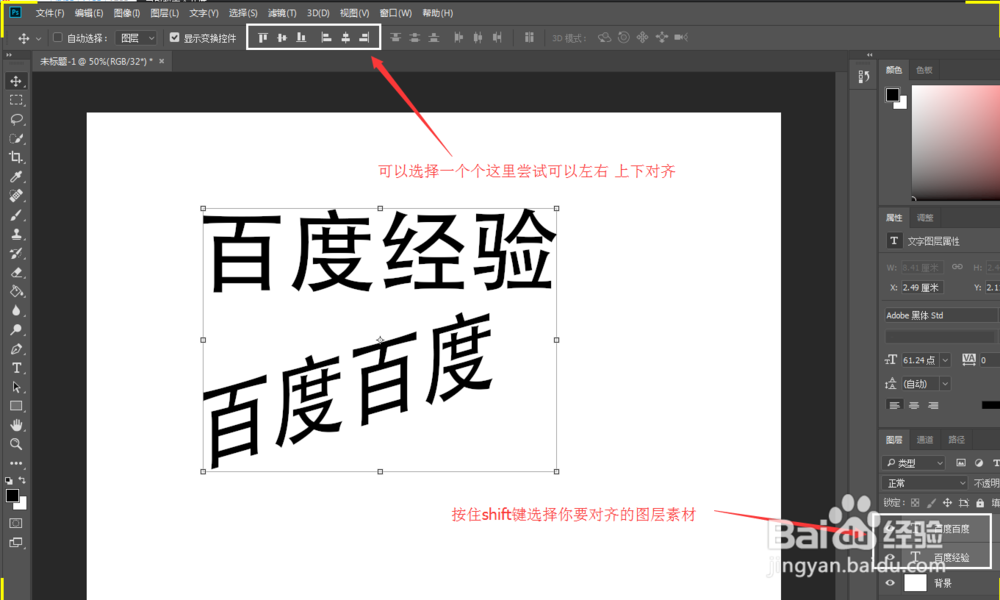Open the History panel icon
The width and height of the screenshot is (1000, 600).
point(864,77)
